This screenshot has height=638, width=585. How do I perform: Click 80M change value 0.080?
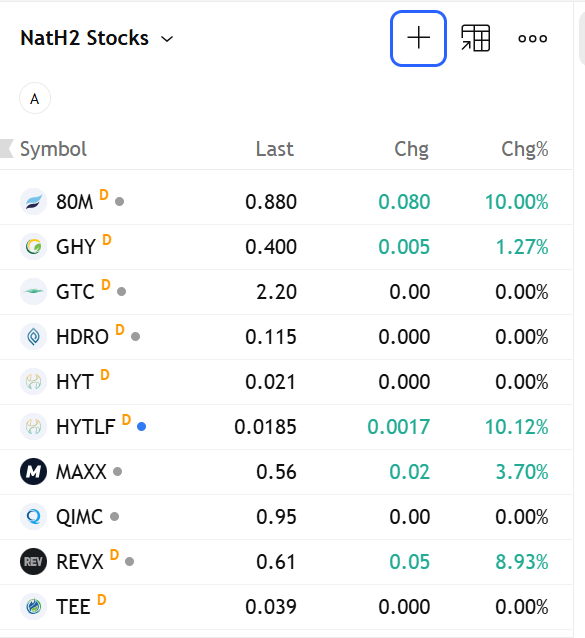pos(404,202)
